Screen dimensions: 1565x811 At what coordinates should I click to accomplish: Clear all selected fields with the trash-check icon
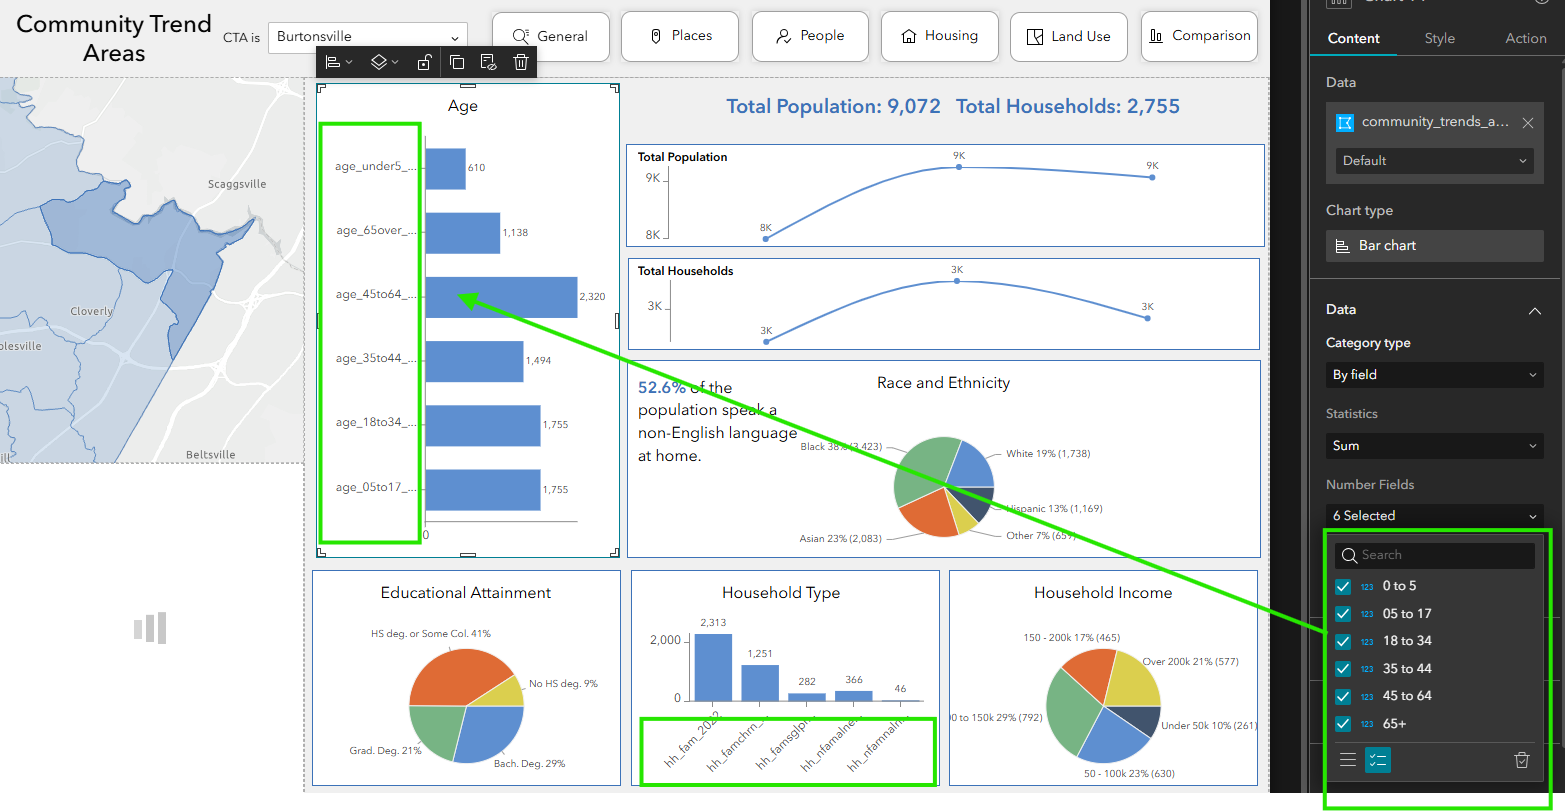pyautogui.click(x=1522, y=760)
